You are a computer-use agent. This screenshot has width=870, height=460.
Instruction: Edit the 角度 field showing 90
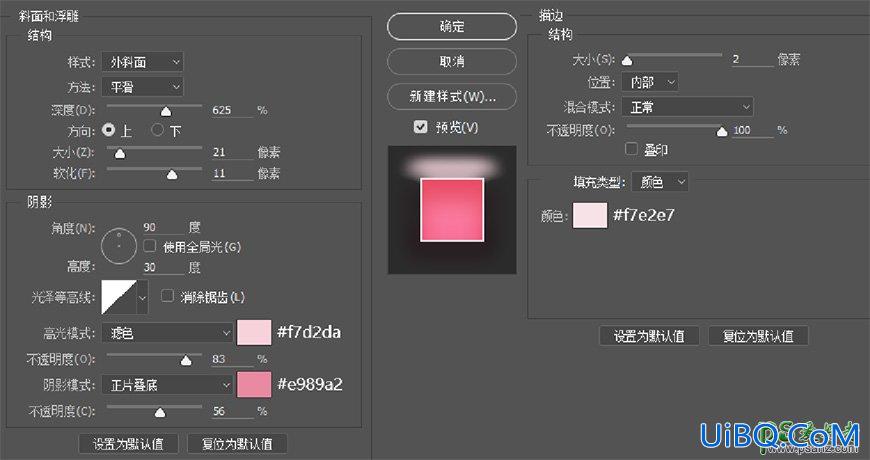point(163,227)
